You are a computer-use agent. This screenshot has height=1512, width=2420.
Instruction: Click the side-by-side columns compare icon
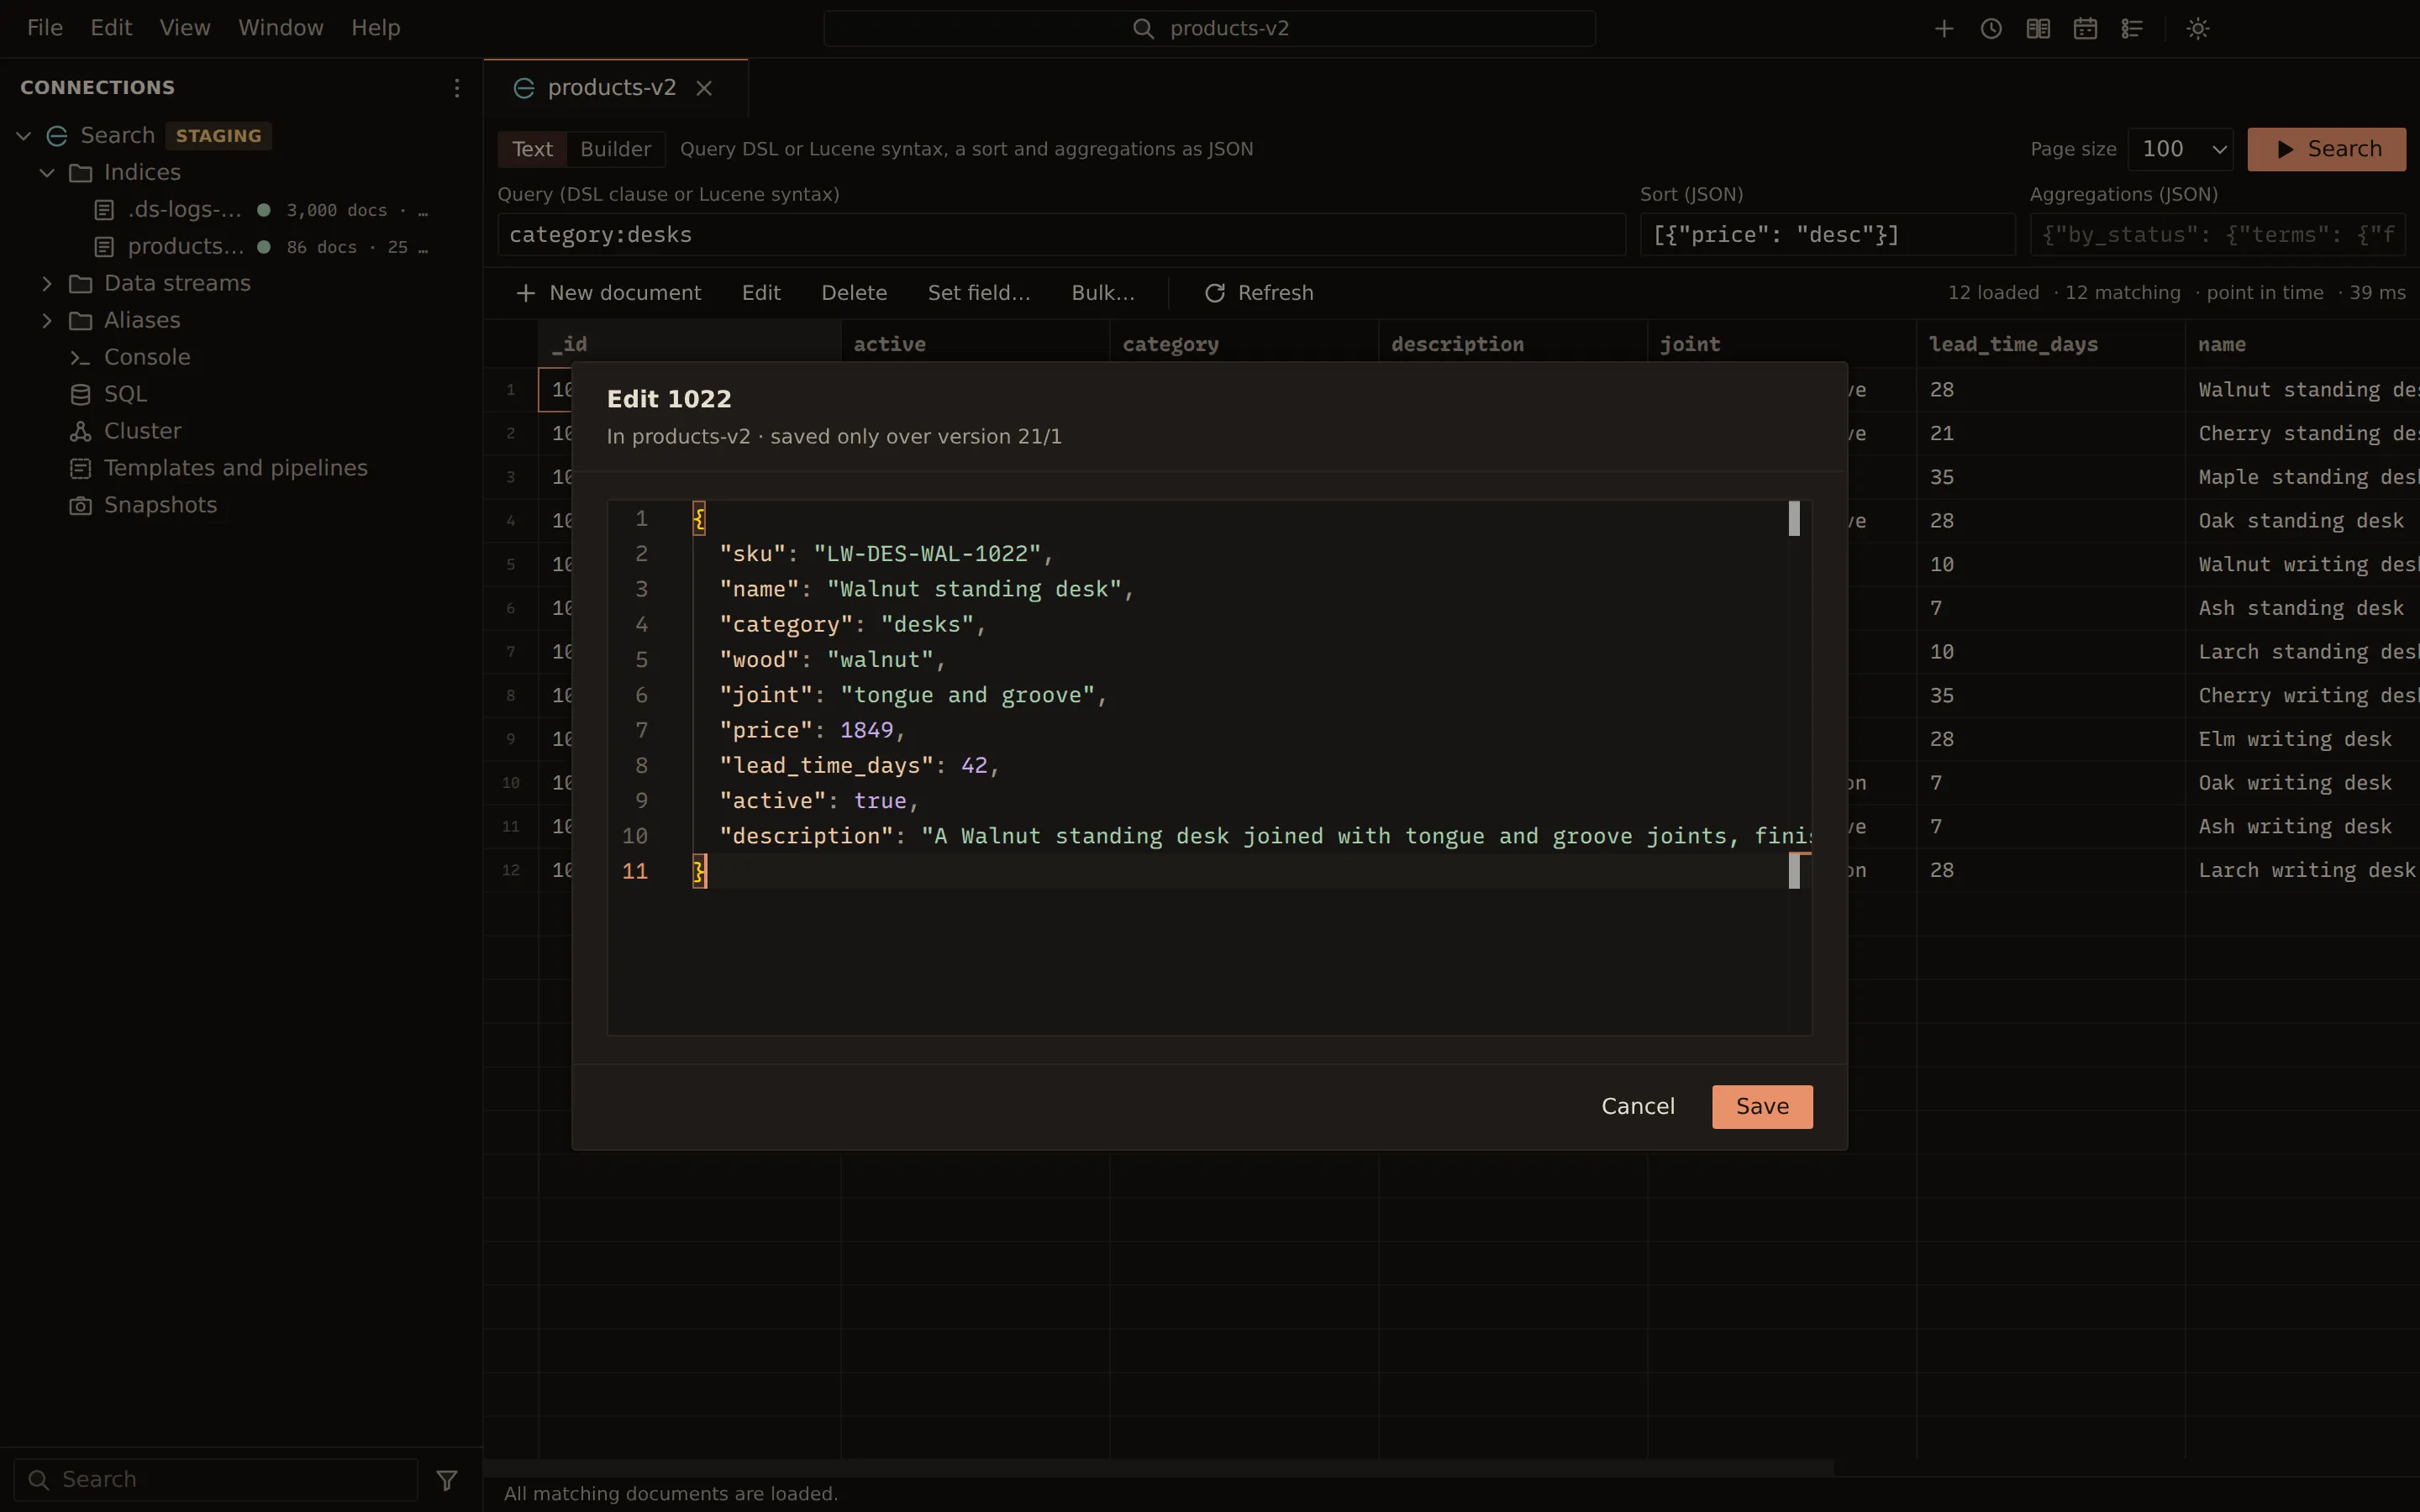(x=2038, y=28)
